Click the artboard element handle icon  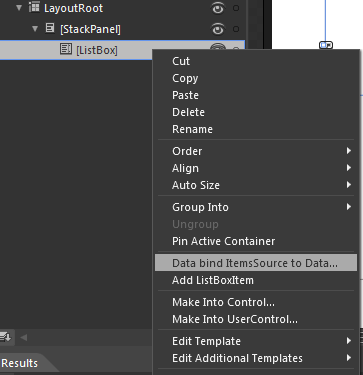(326, 45)
